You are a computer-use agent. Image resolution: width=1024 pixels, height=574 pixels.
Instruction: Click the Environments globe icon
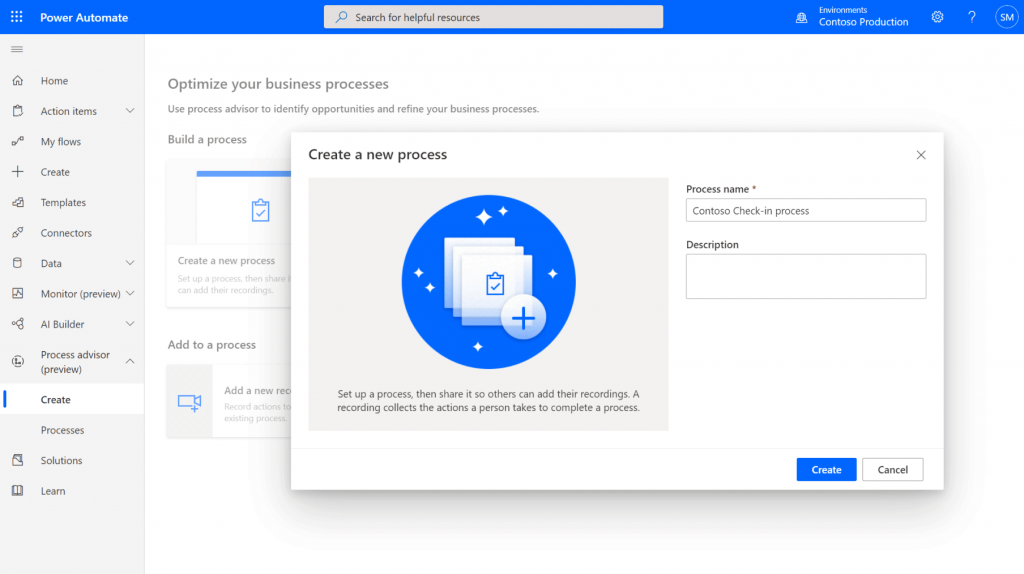801,18
